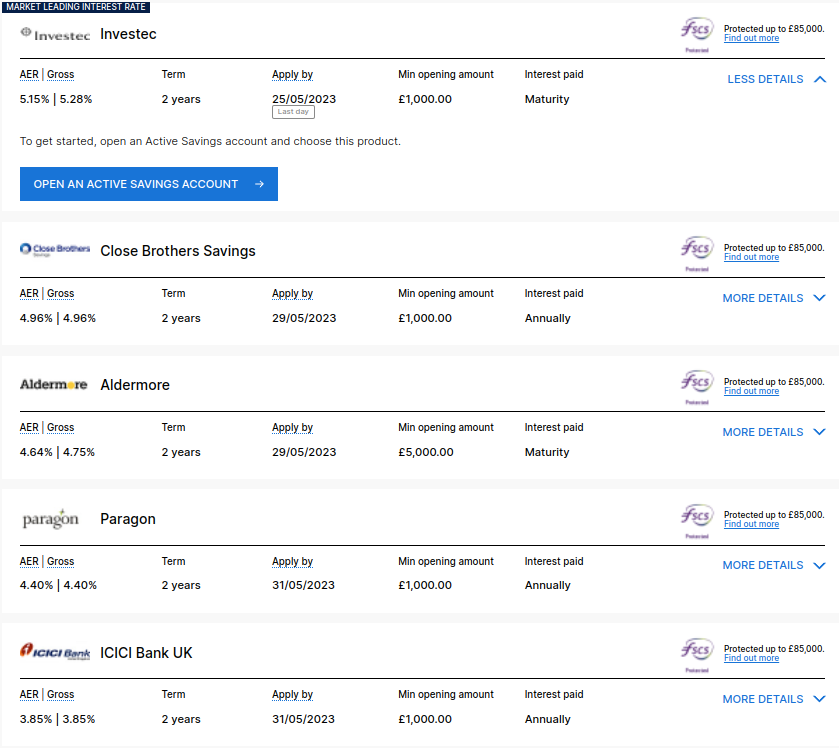The image size is (839, 748).
Task: Open Find out more link for Aldermore
Action: [x=751, y=391]
